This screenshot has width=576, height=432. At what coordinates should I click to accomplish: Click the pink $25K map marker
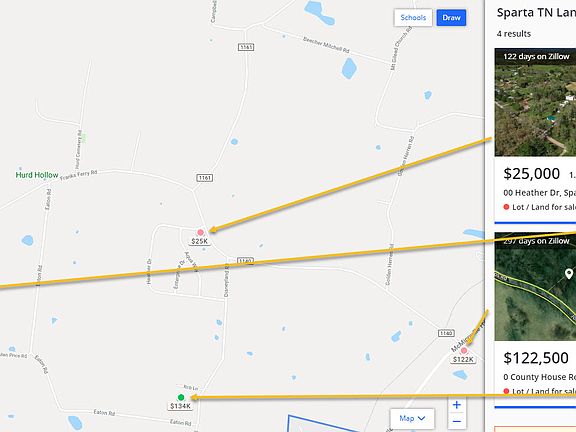(x=200, y=232)
